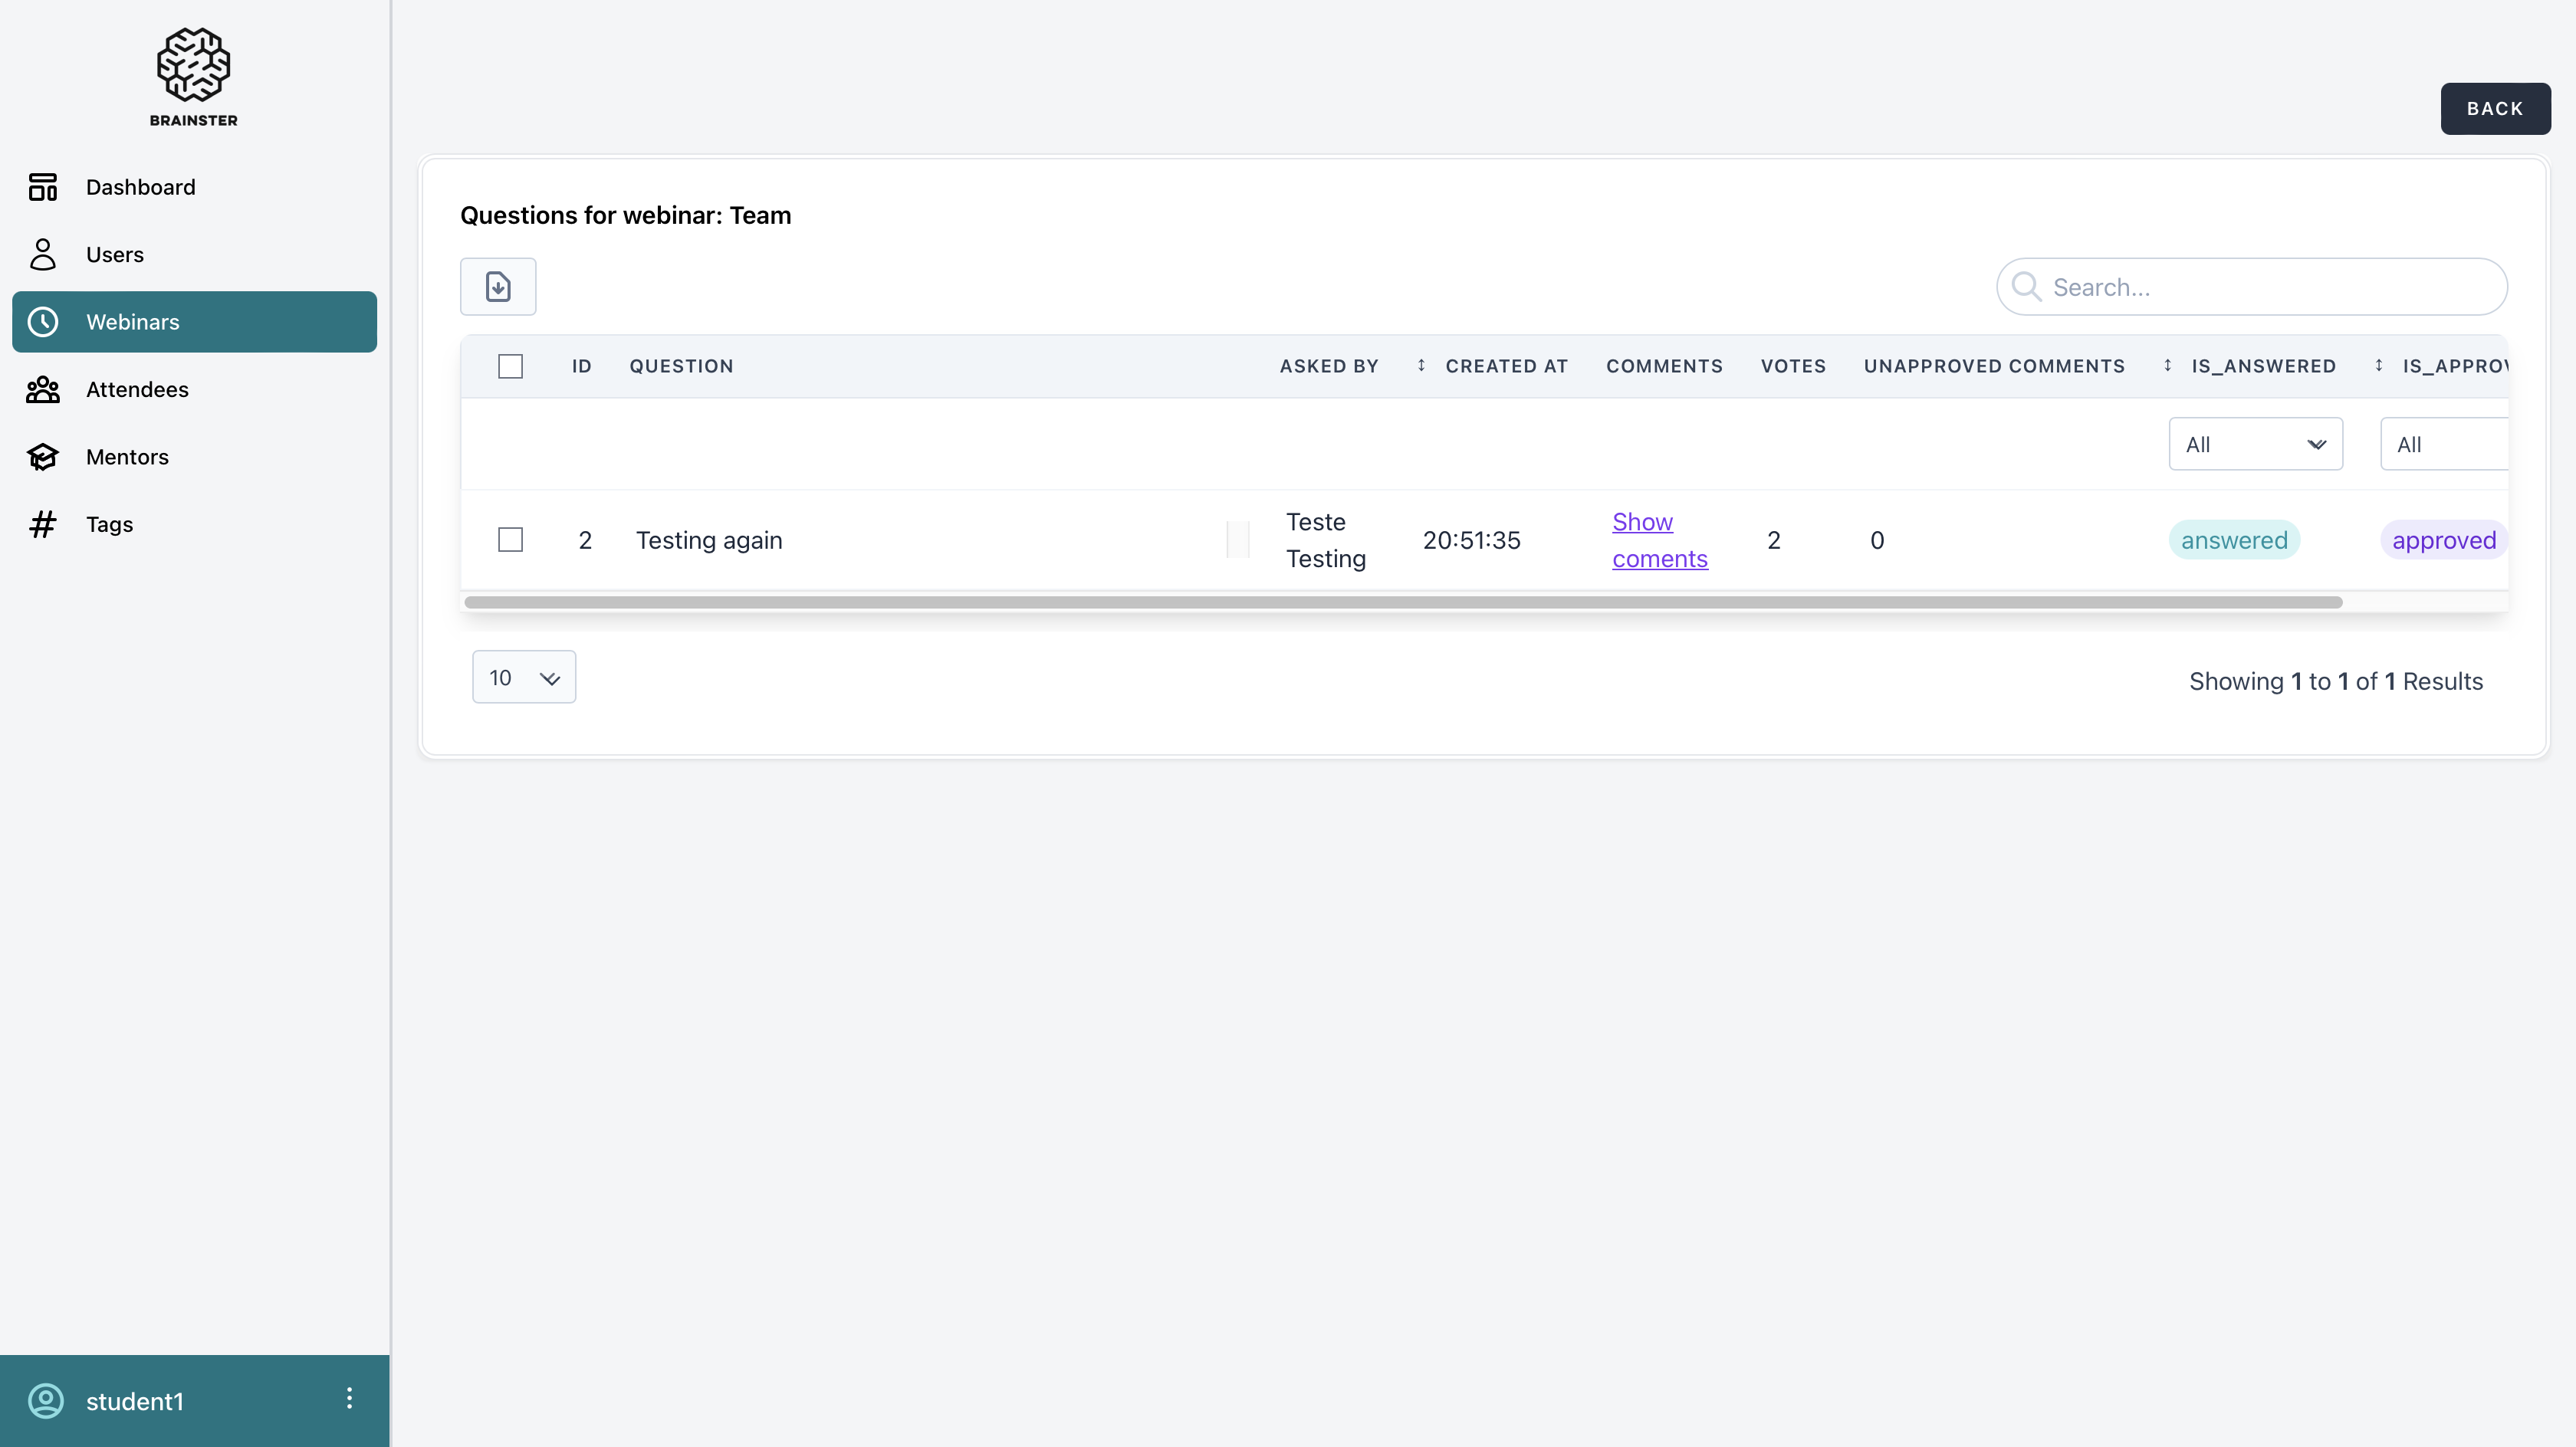Screen dimensions: 2576x1447
Task: Click the Attendees group icon
Action: [x=43, y=389]
